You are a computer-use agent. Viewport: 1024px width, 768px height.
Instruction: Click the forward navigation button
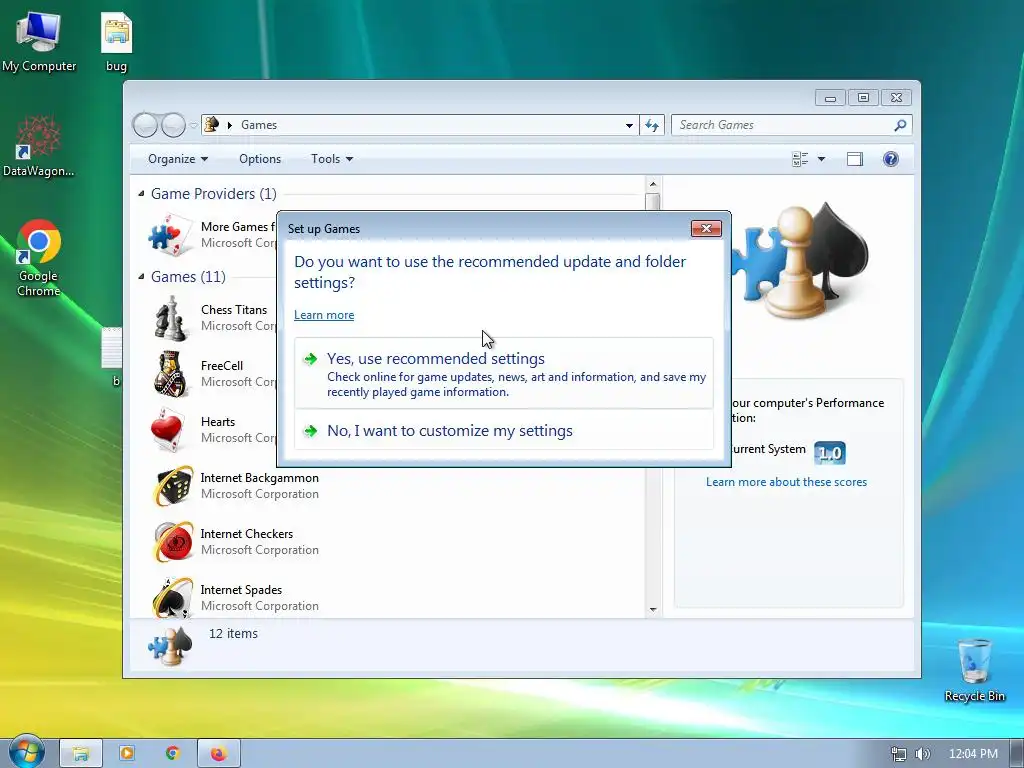pyautogui.click(x=173, y=125)
